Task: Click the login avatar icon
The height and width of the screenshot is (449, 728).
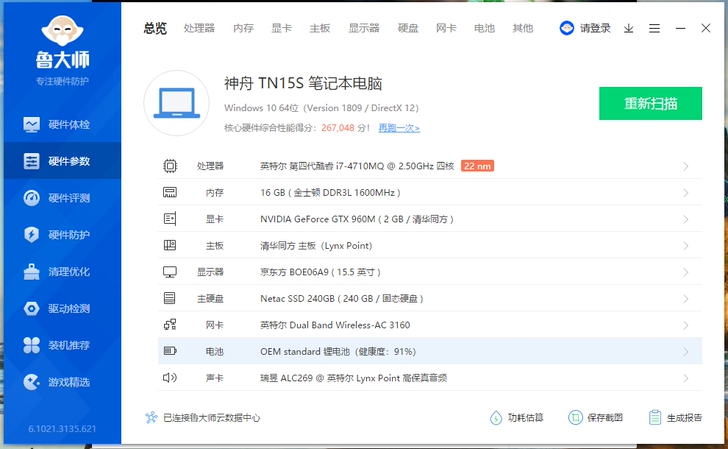Action: pos(566,28)
